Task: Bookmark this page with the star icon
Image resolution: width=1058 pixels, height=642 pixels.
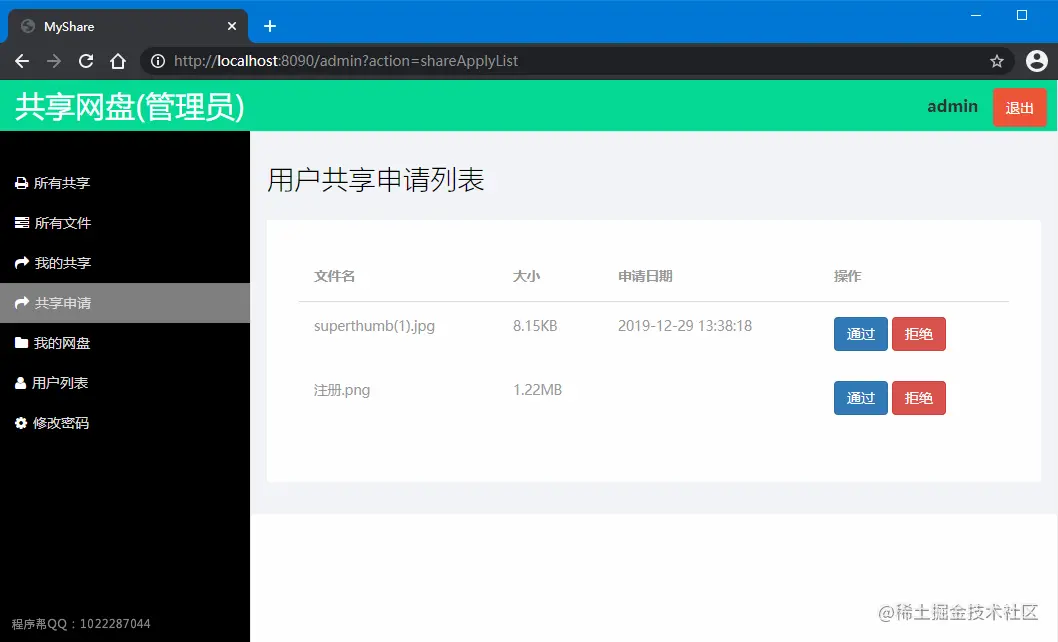Action: coord(997,61)
